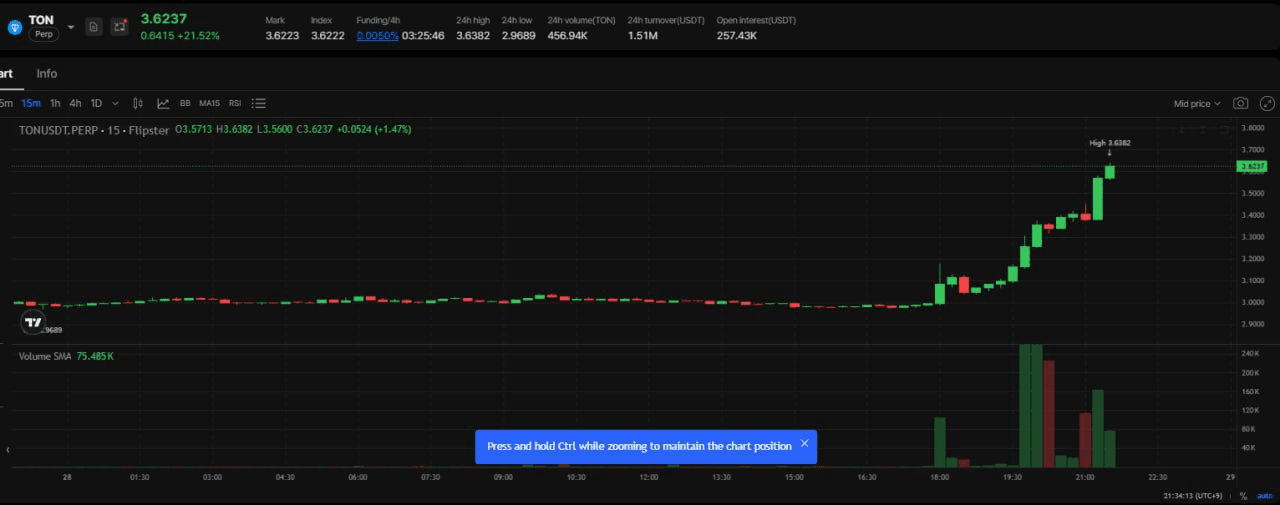Click the list settings icon after RSI
Image resolution: width=1280 pixels, height=505 pixels.
tap(259, 103)
